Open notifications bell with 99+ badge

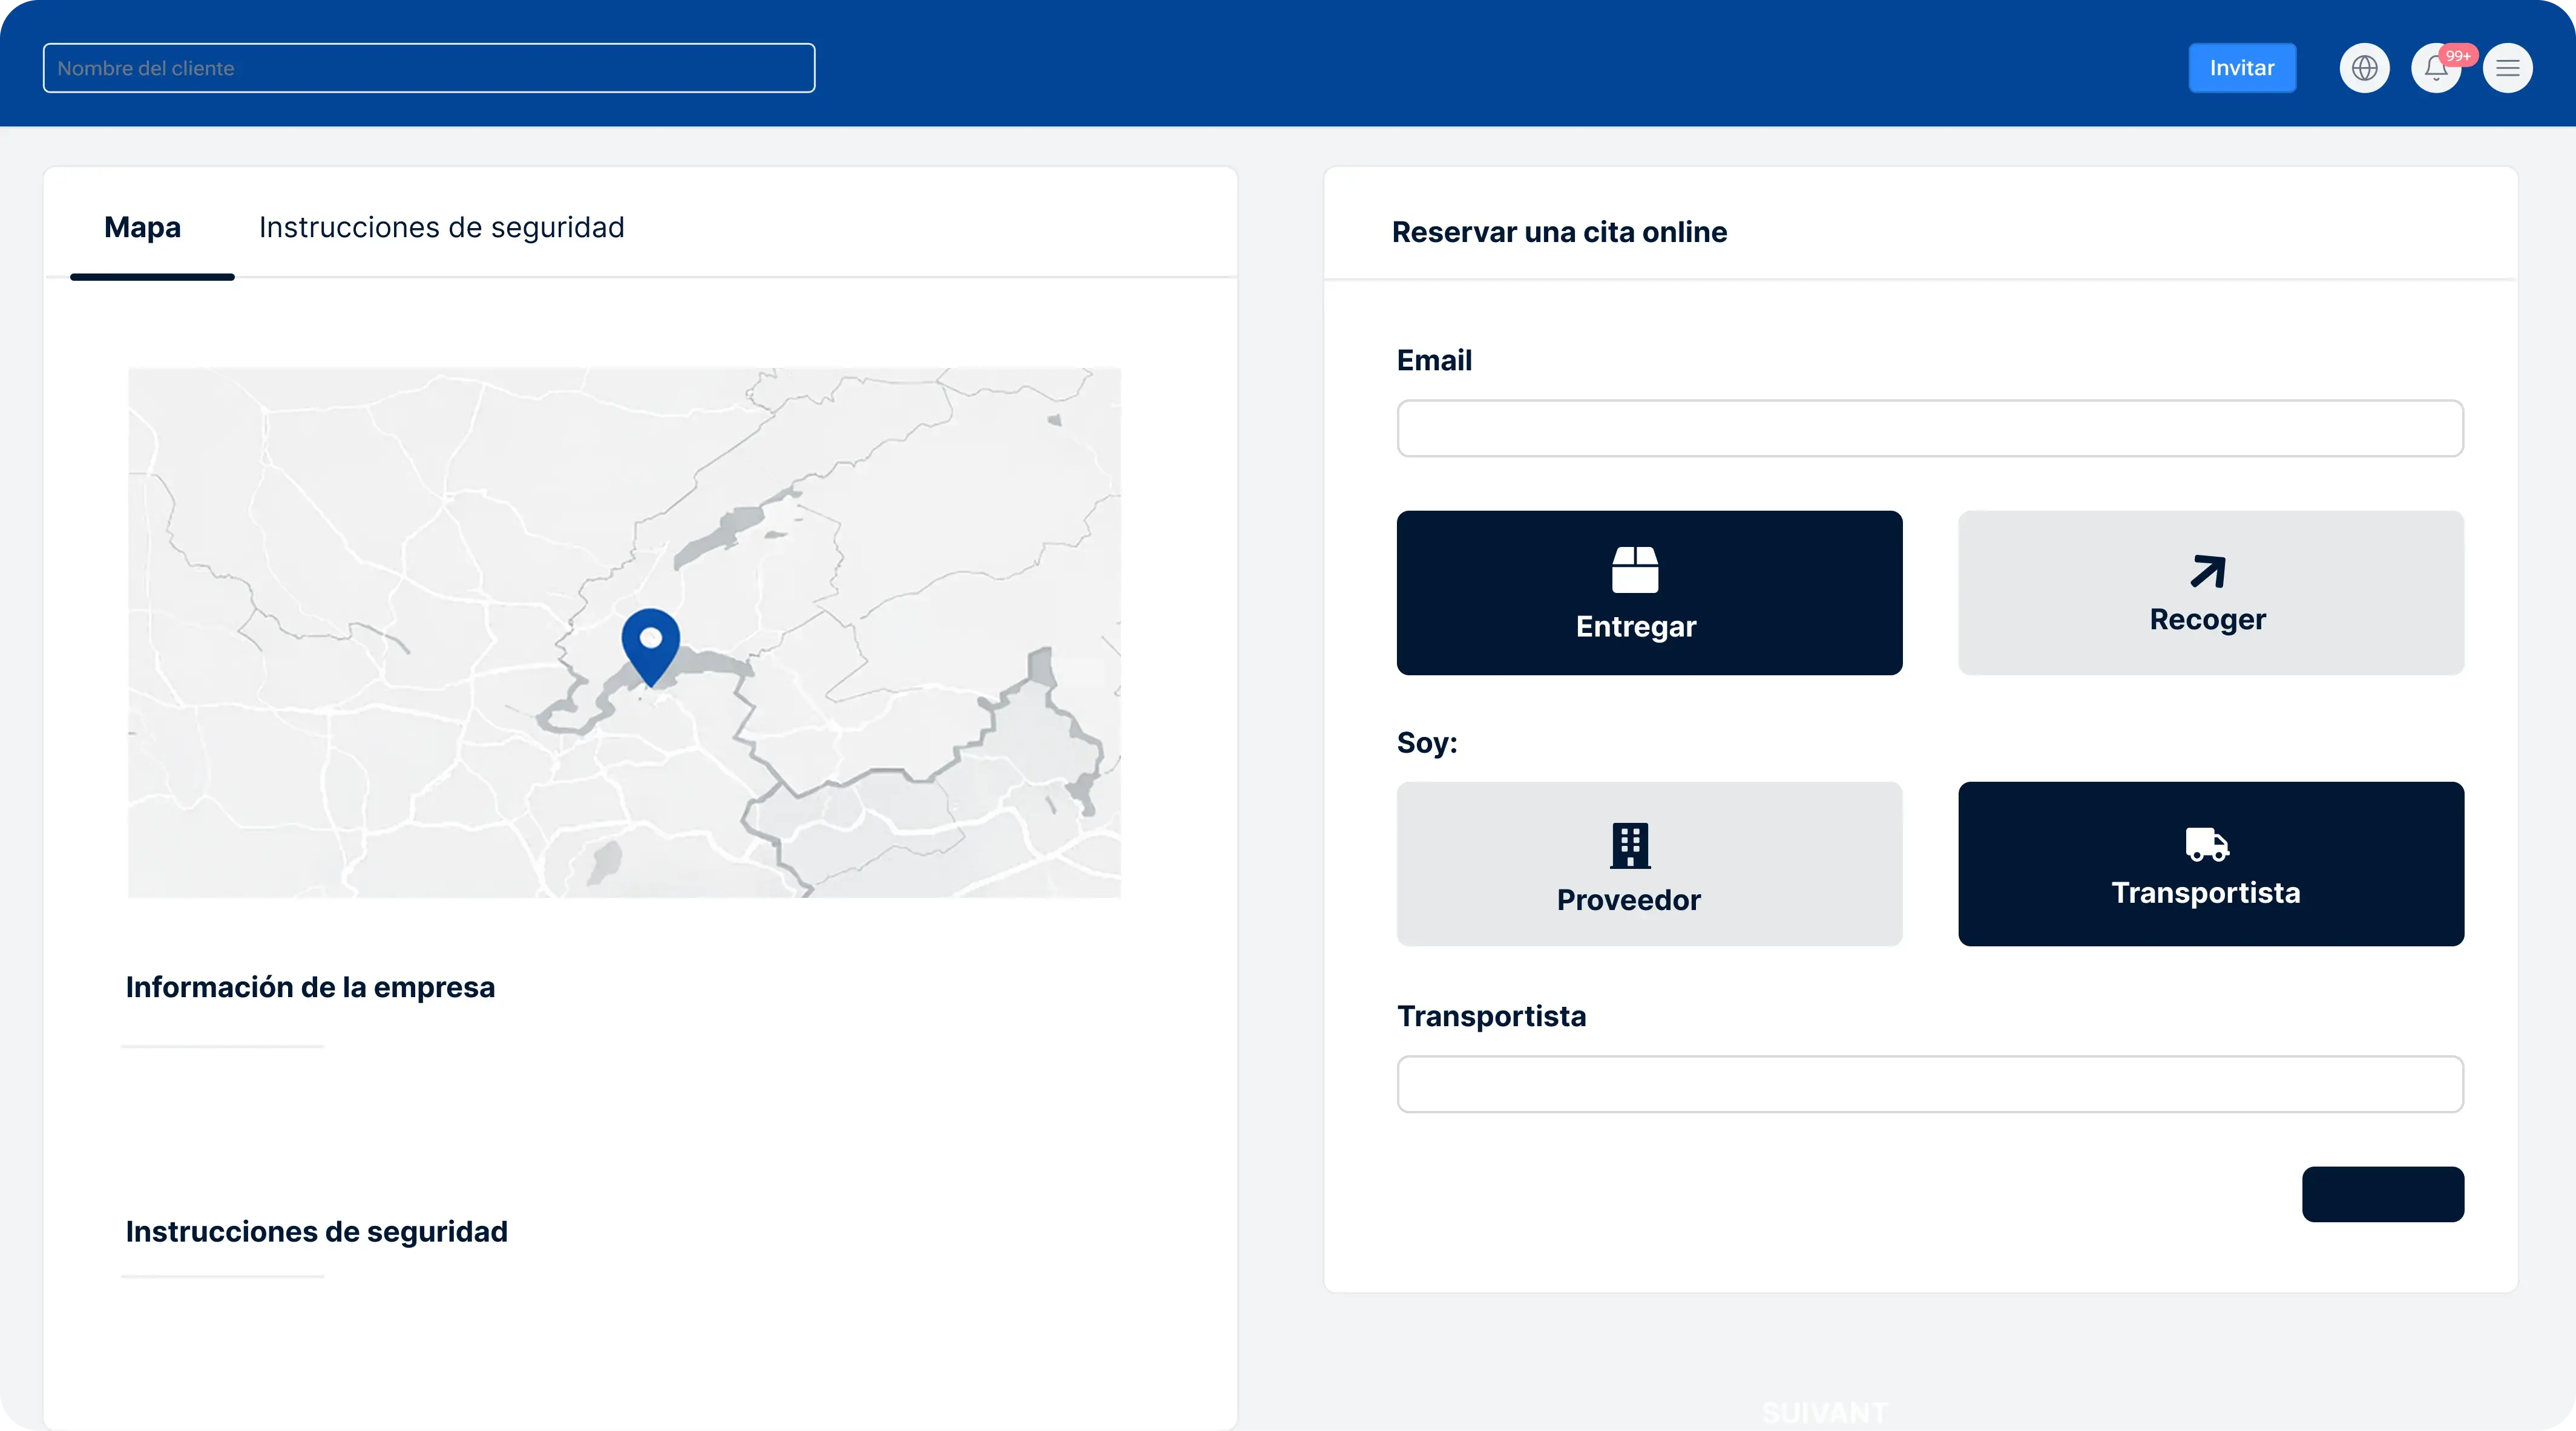(x=2436, y=68)
